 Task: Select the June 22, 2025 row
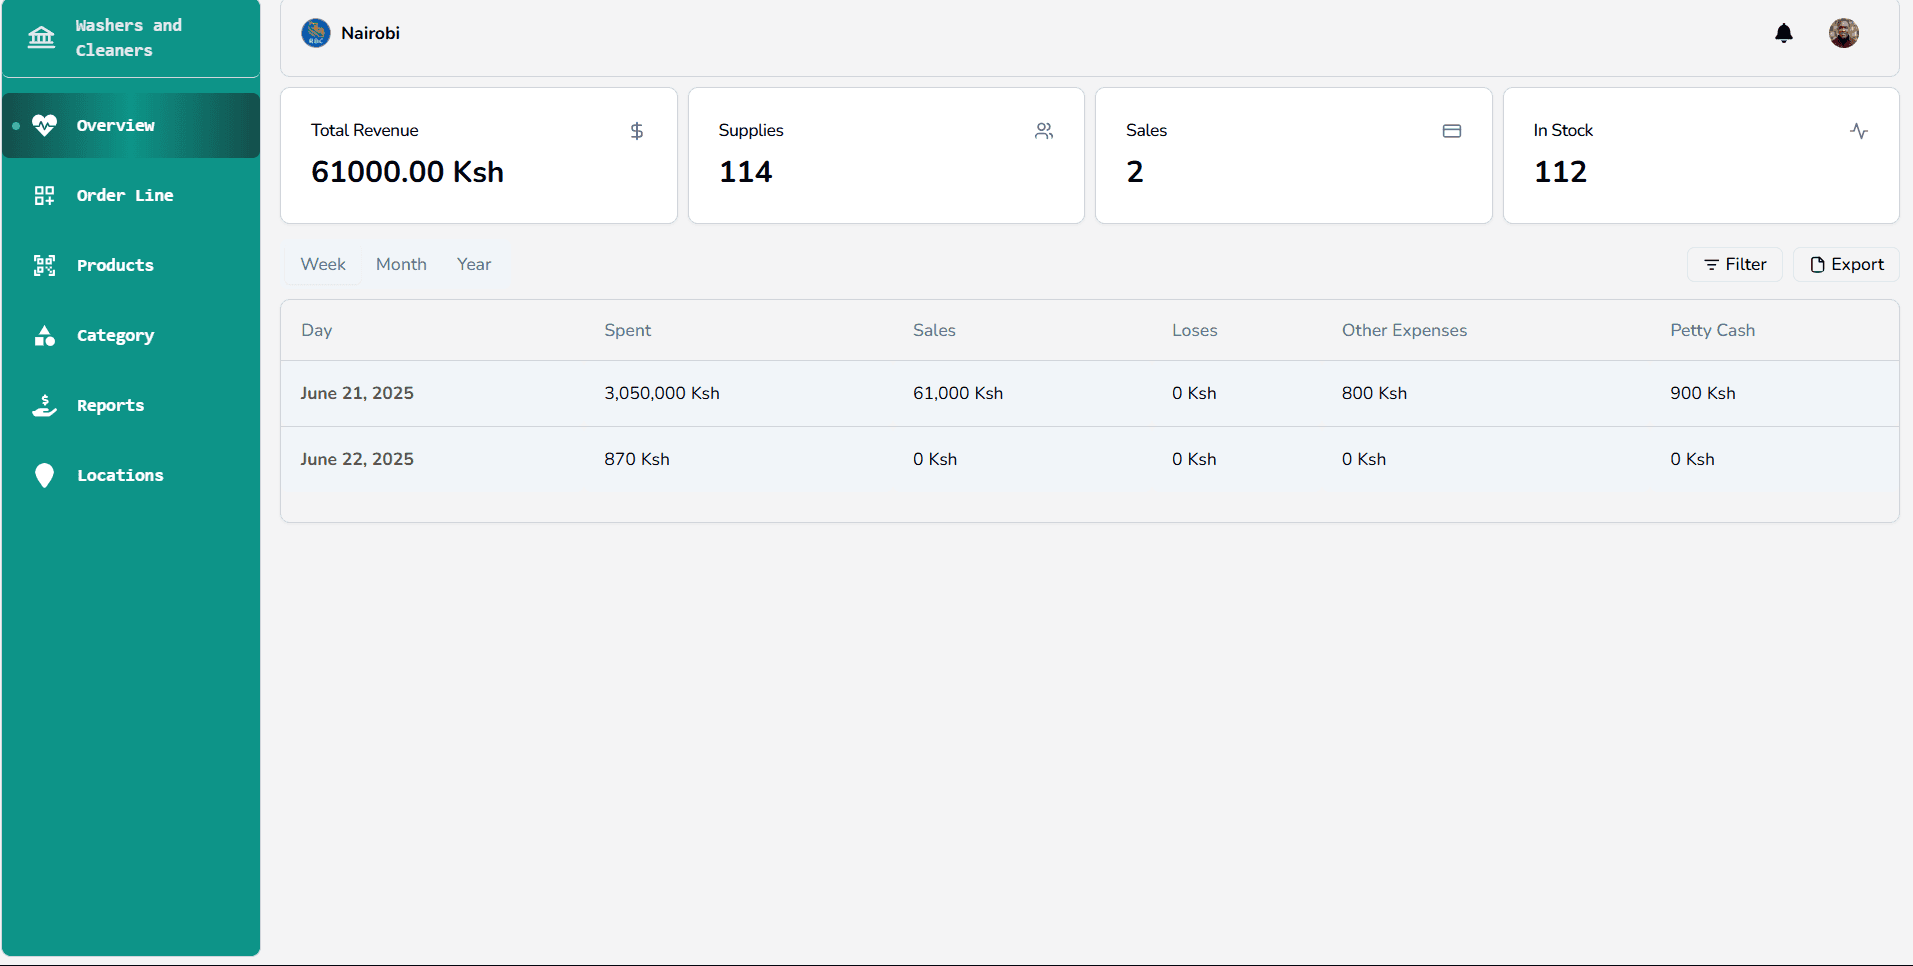pos(1090,459)
